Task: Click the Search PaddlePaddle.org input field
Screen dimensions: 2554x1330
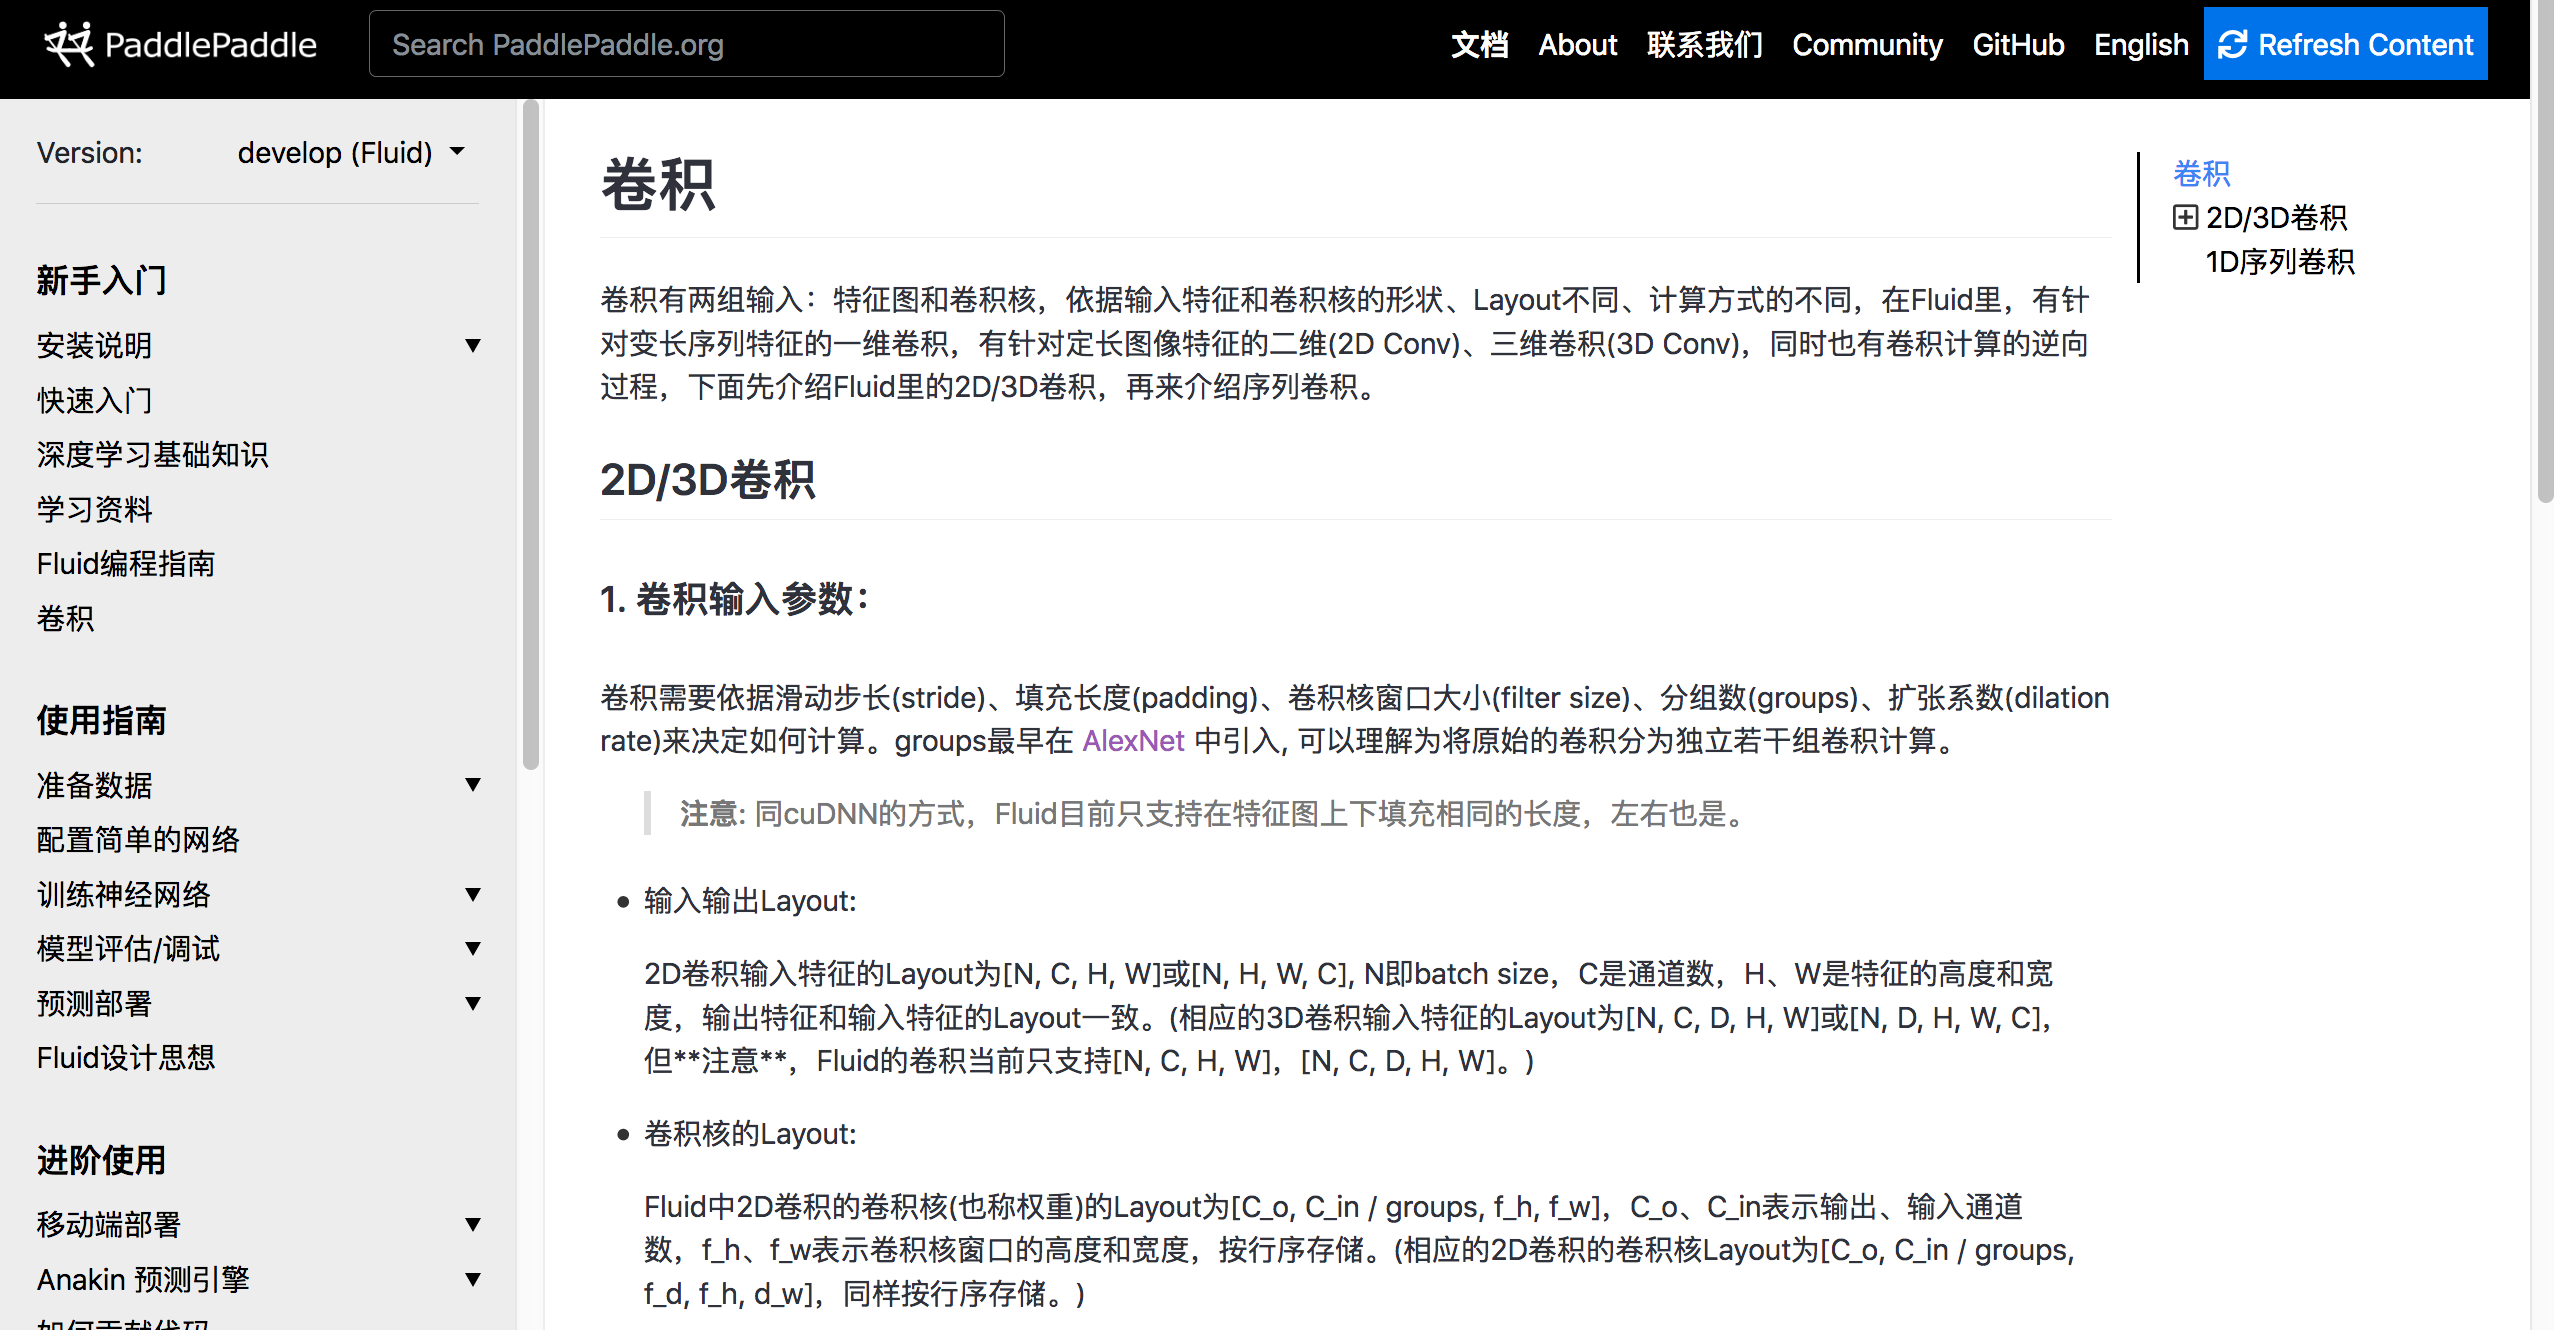Action: (x=686, y=44)
